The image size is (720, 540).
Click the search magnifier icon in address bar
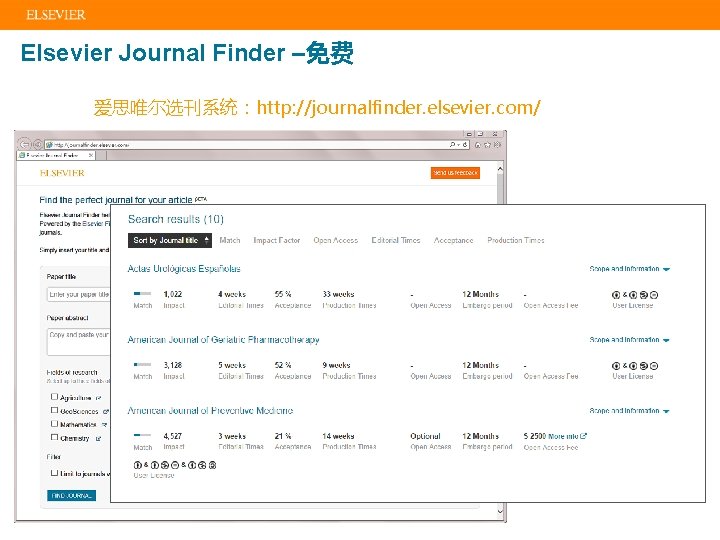[453, 145]
